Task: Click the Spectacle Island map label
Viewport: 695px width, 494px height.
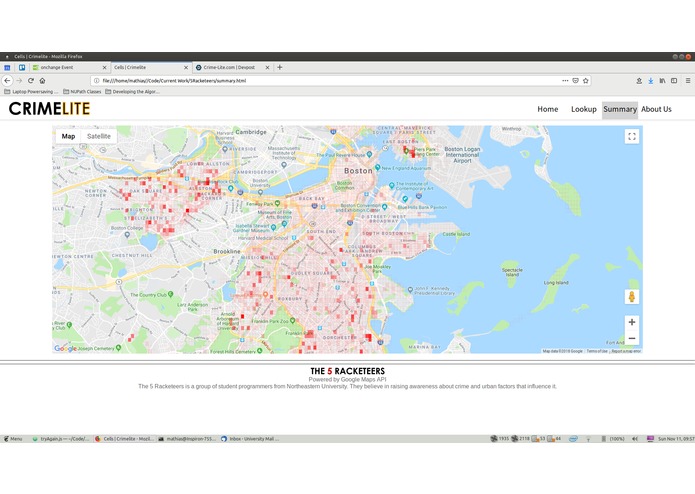Action: click(x=512, y=272)
